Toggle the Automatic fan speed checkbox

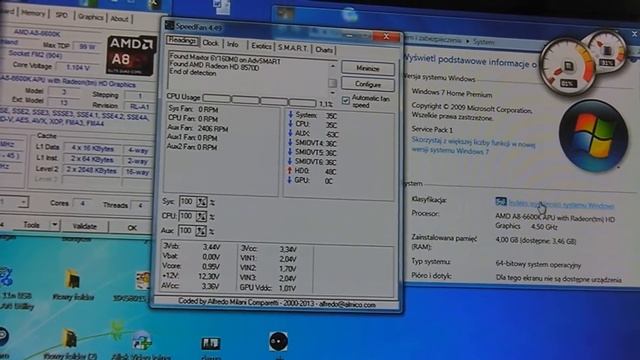coord(346,100)
